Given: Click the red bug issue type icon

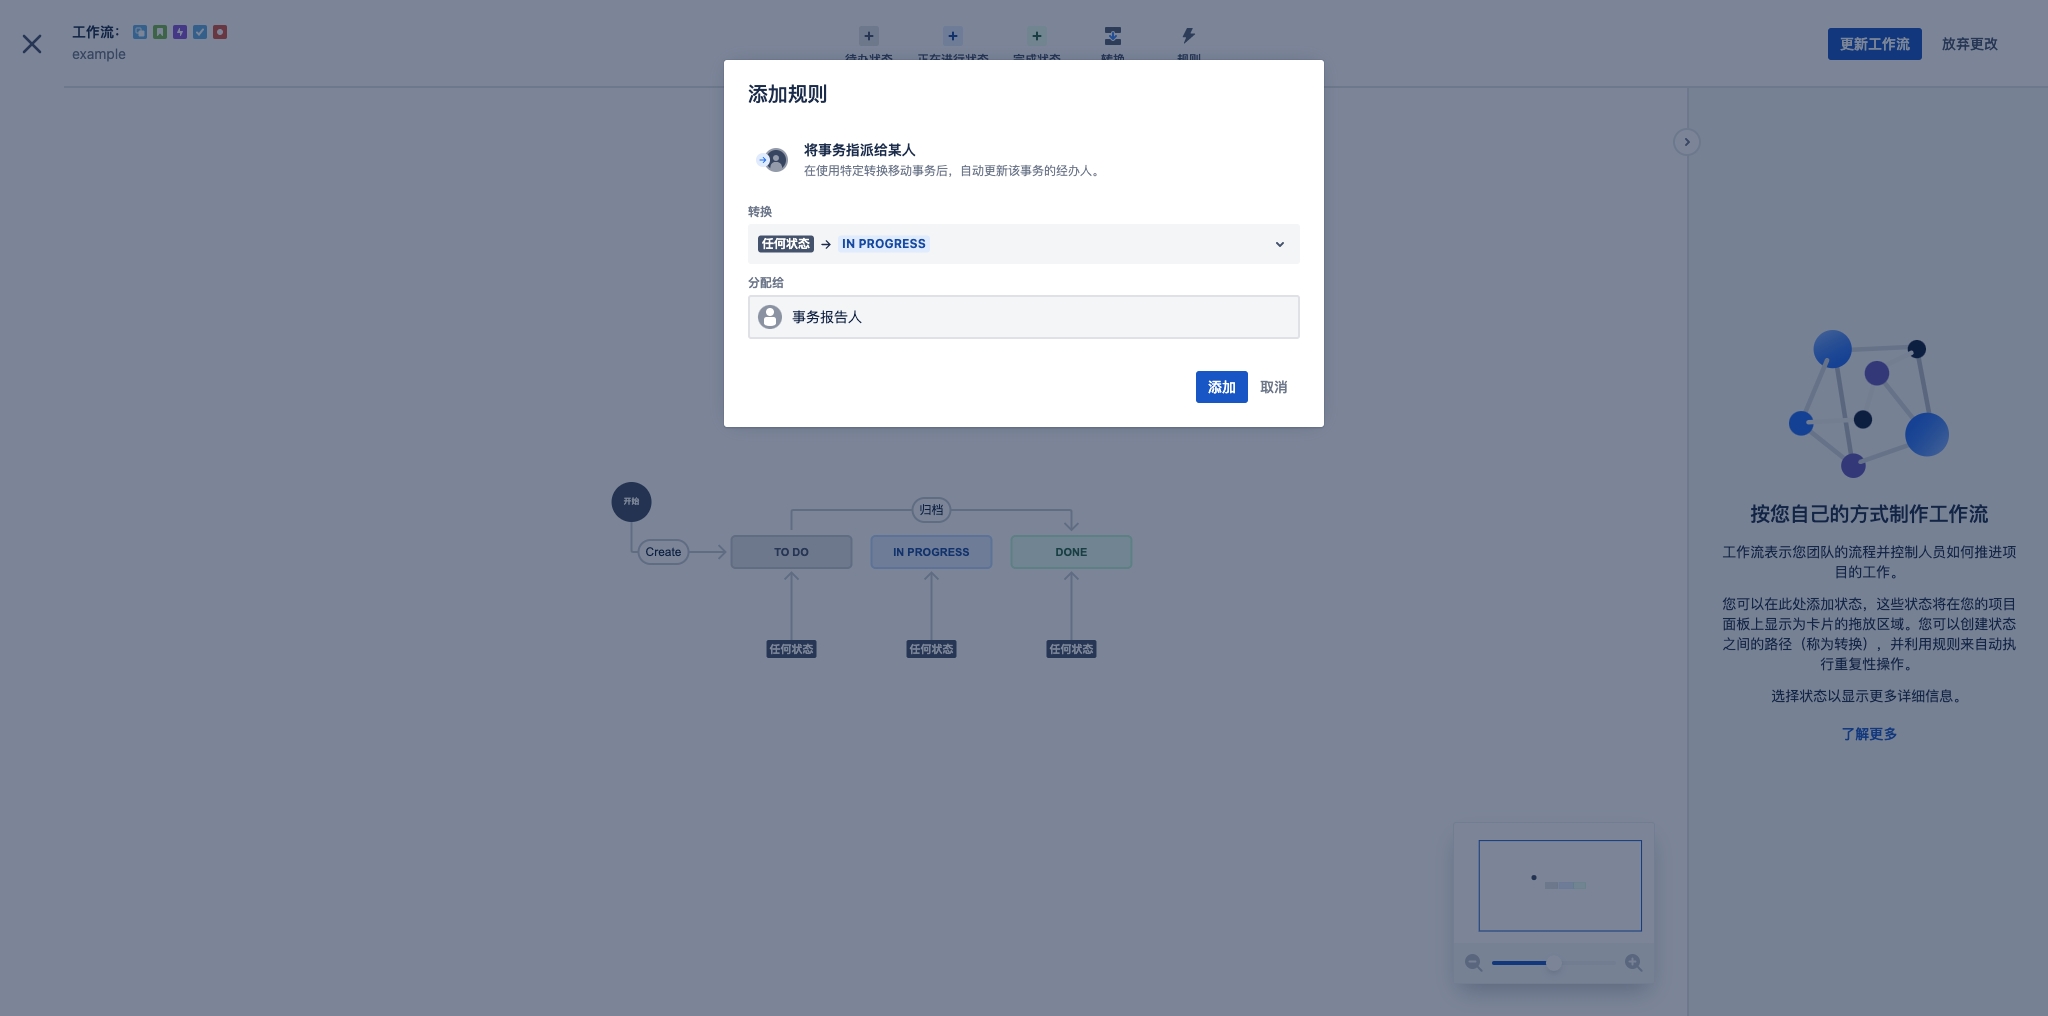Looking at the screenshot, I should click(x=220, y=32).
